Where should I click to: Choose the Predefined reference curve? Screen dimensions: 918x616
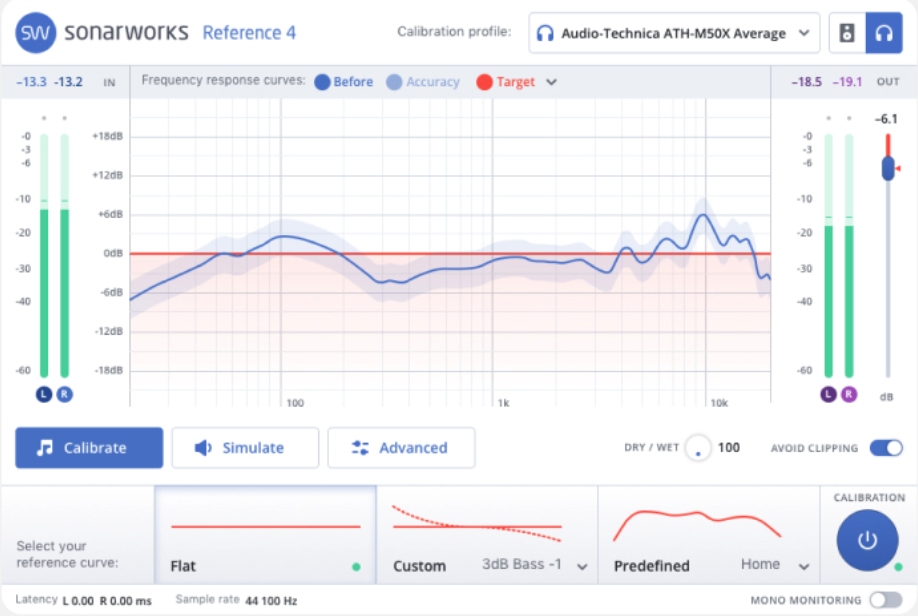click(x=709, y=535)
